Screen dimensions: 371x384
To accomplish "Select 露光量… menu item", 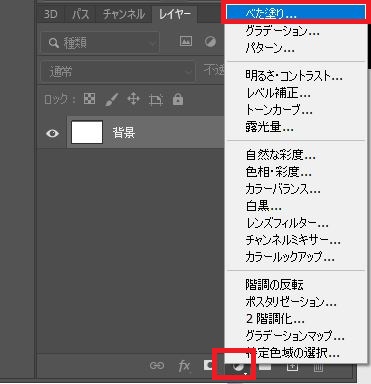I will (296, 127).
